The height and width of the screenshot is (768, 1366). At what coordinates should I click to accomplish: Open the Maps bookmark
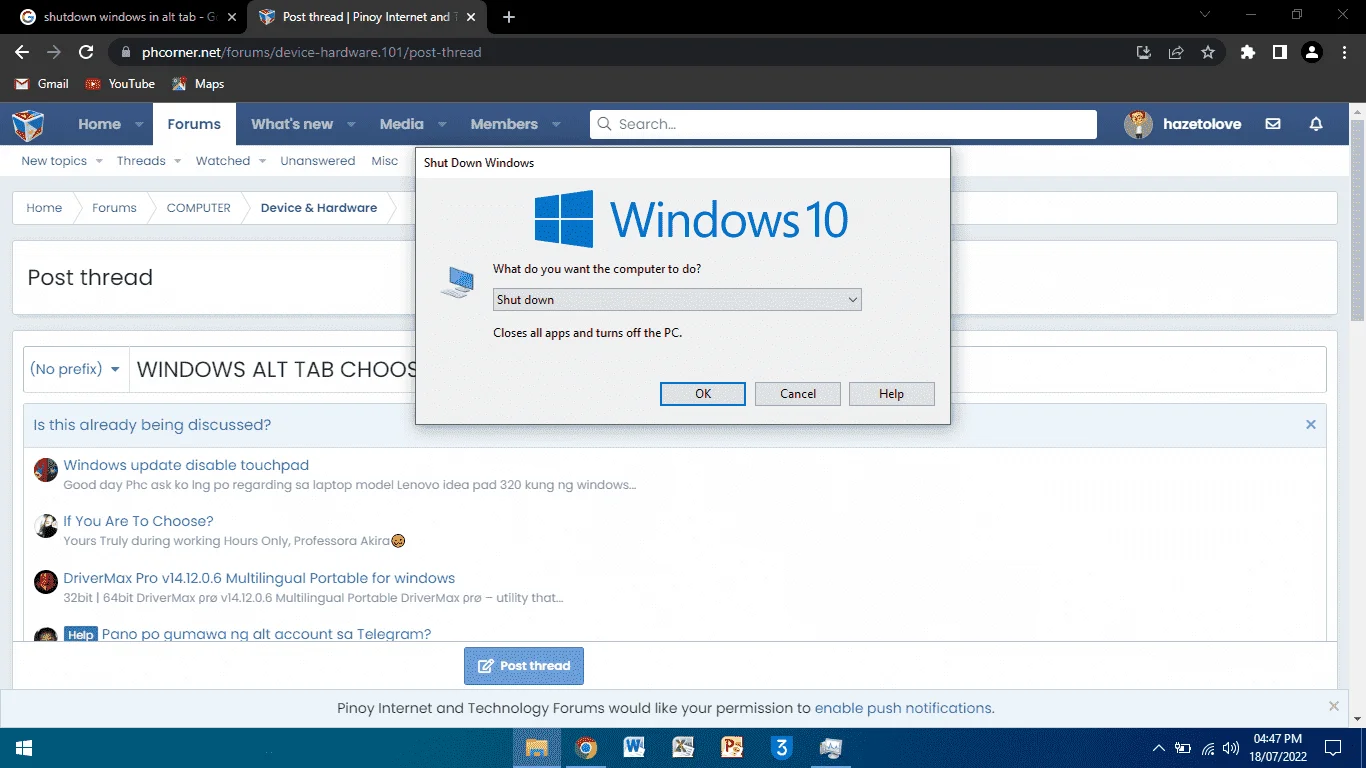coord(198,84)
